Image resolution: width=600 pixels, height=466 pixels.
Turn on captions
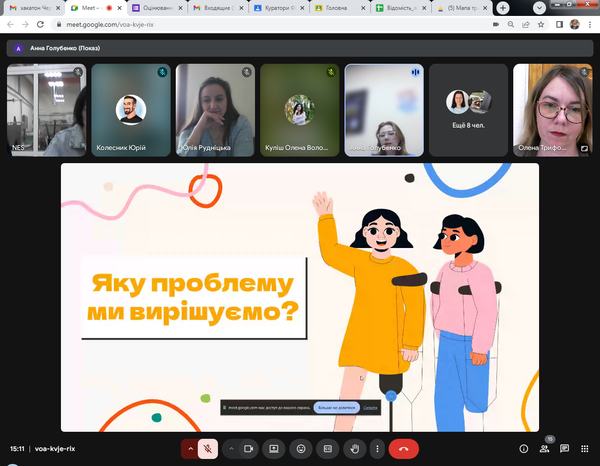click(327, 449)
